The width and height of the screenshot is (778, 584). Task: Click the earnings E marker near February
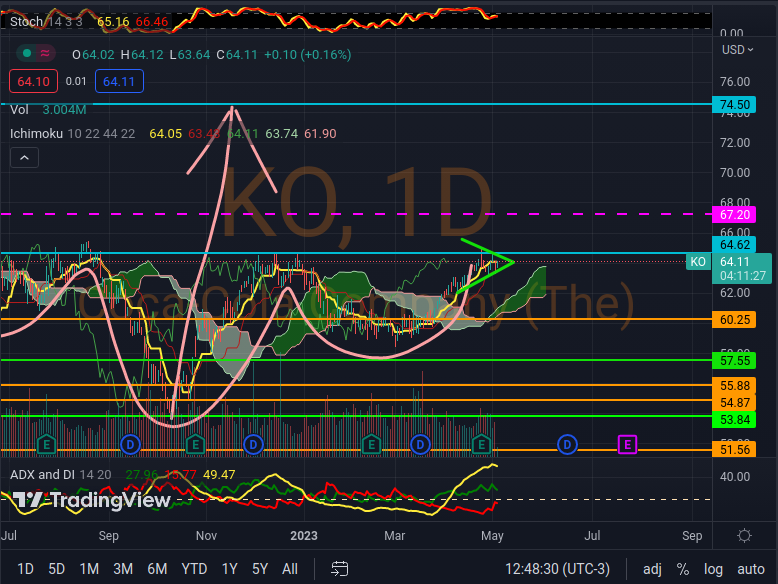(371, 445)
